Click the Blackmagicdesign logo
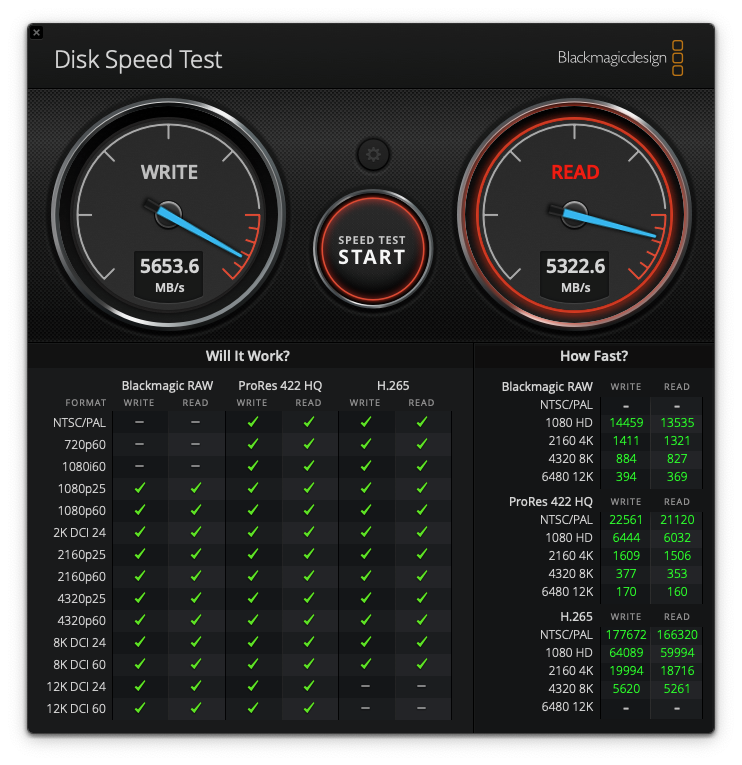The height and width of the screenshot is (765, 742). (x=620, y=58)
